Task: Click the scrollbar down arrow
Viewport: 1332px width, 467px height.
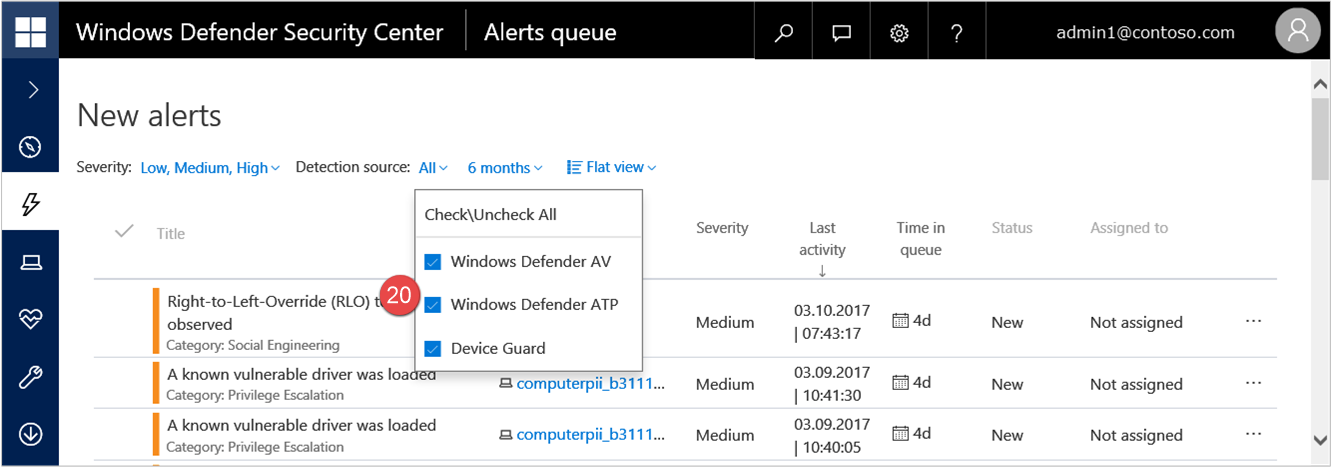Action: coord(1320,439)
